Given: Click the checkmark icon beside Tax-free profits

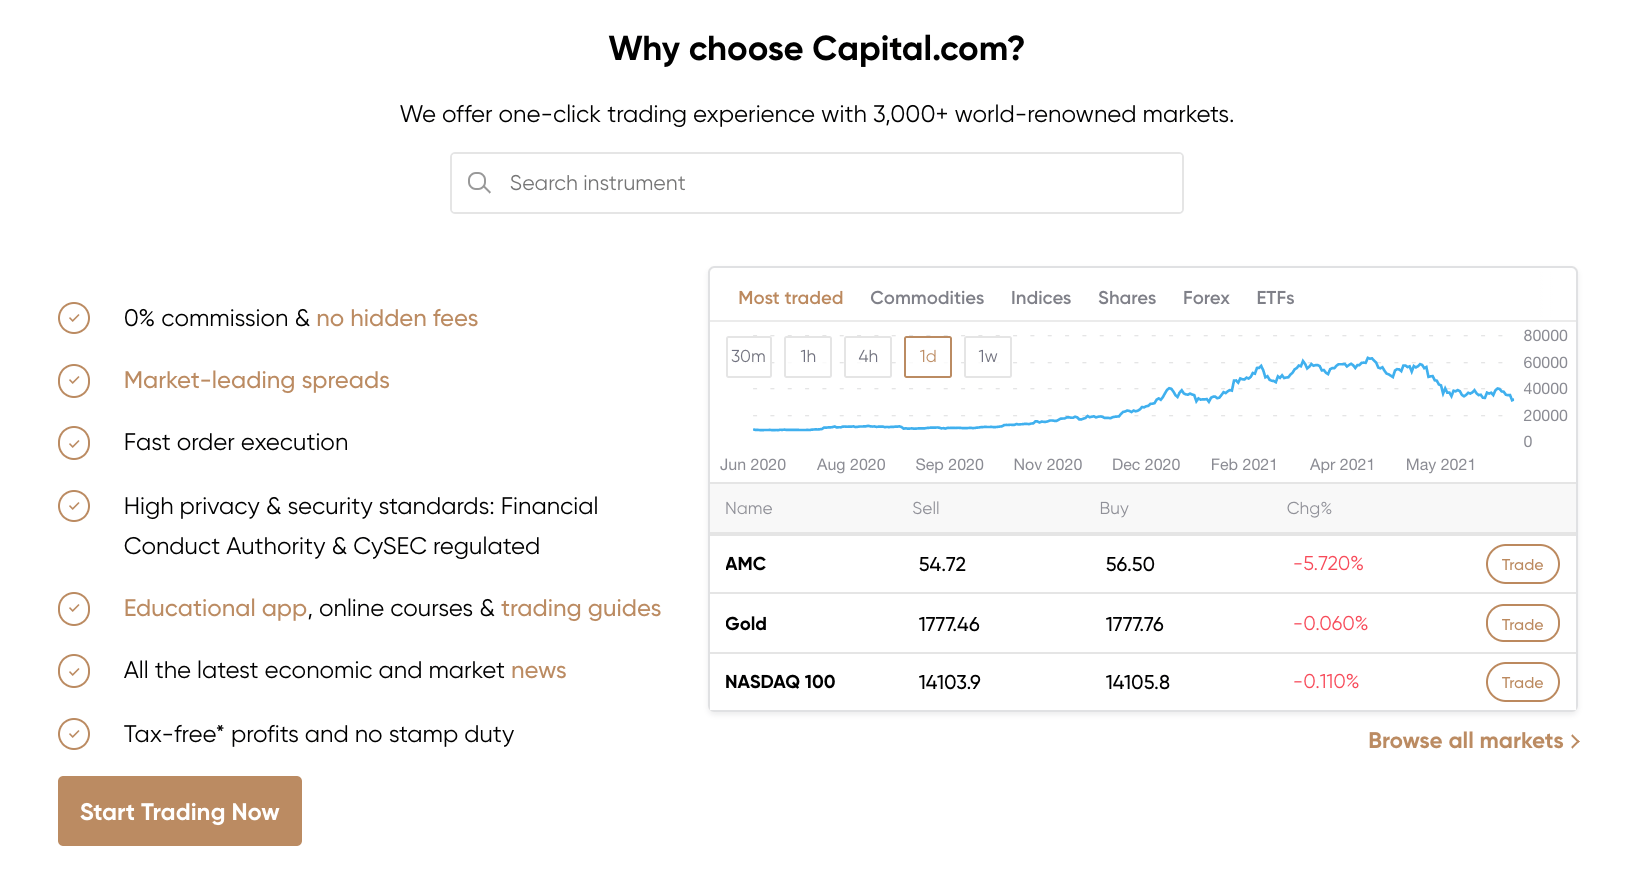Looking at the screenshot, I should click(x=74, y=734).
